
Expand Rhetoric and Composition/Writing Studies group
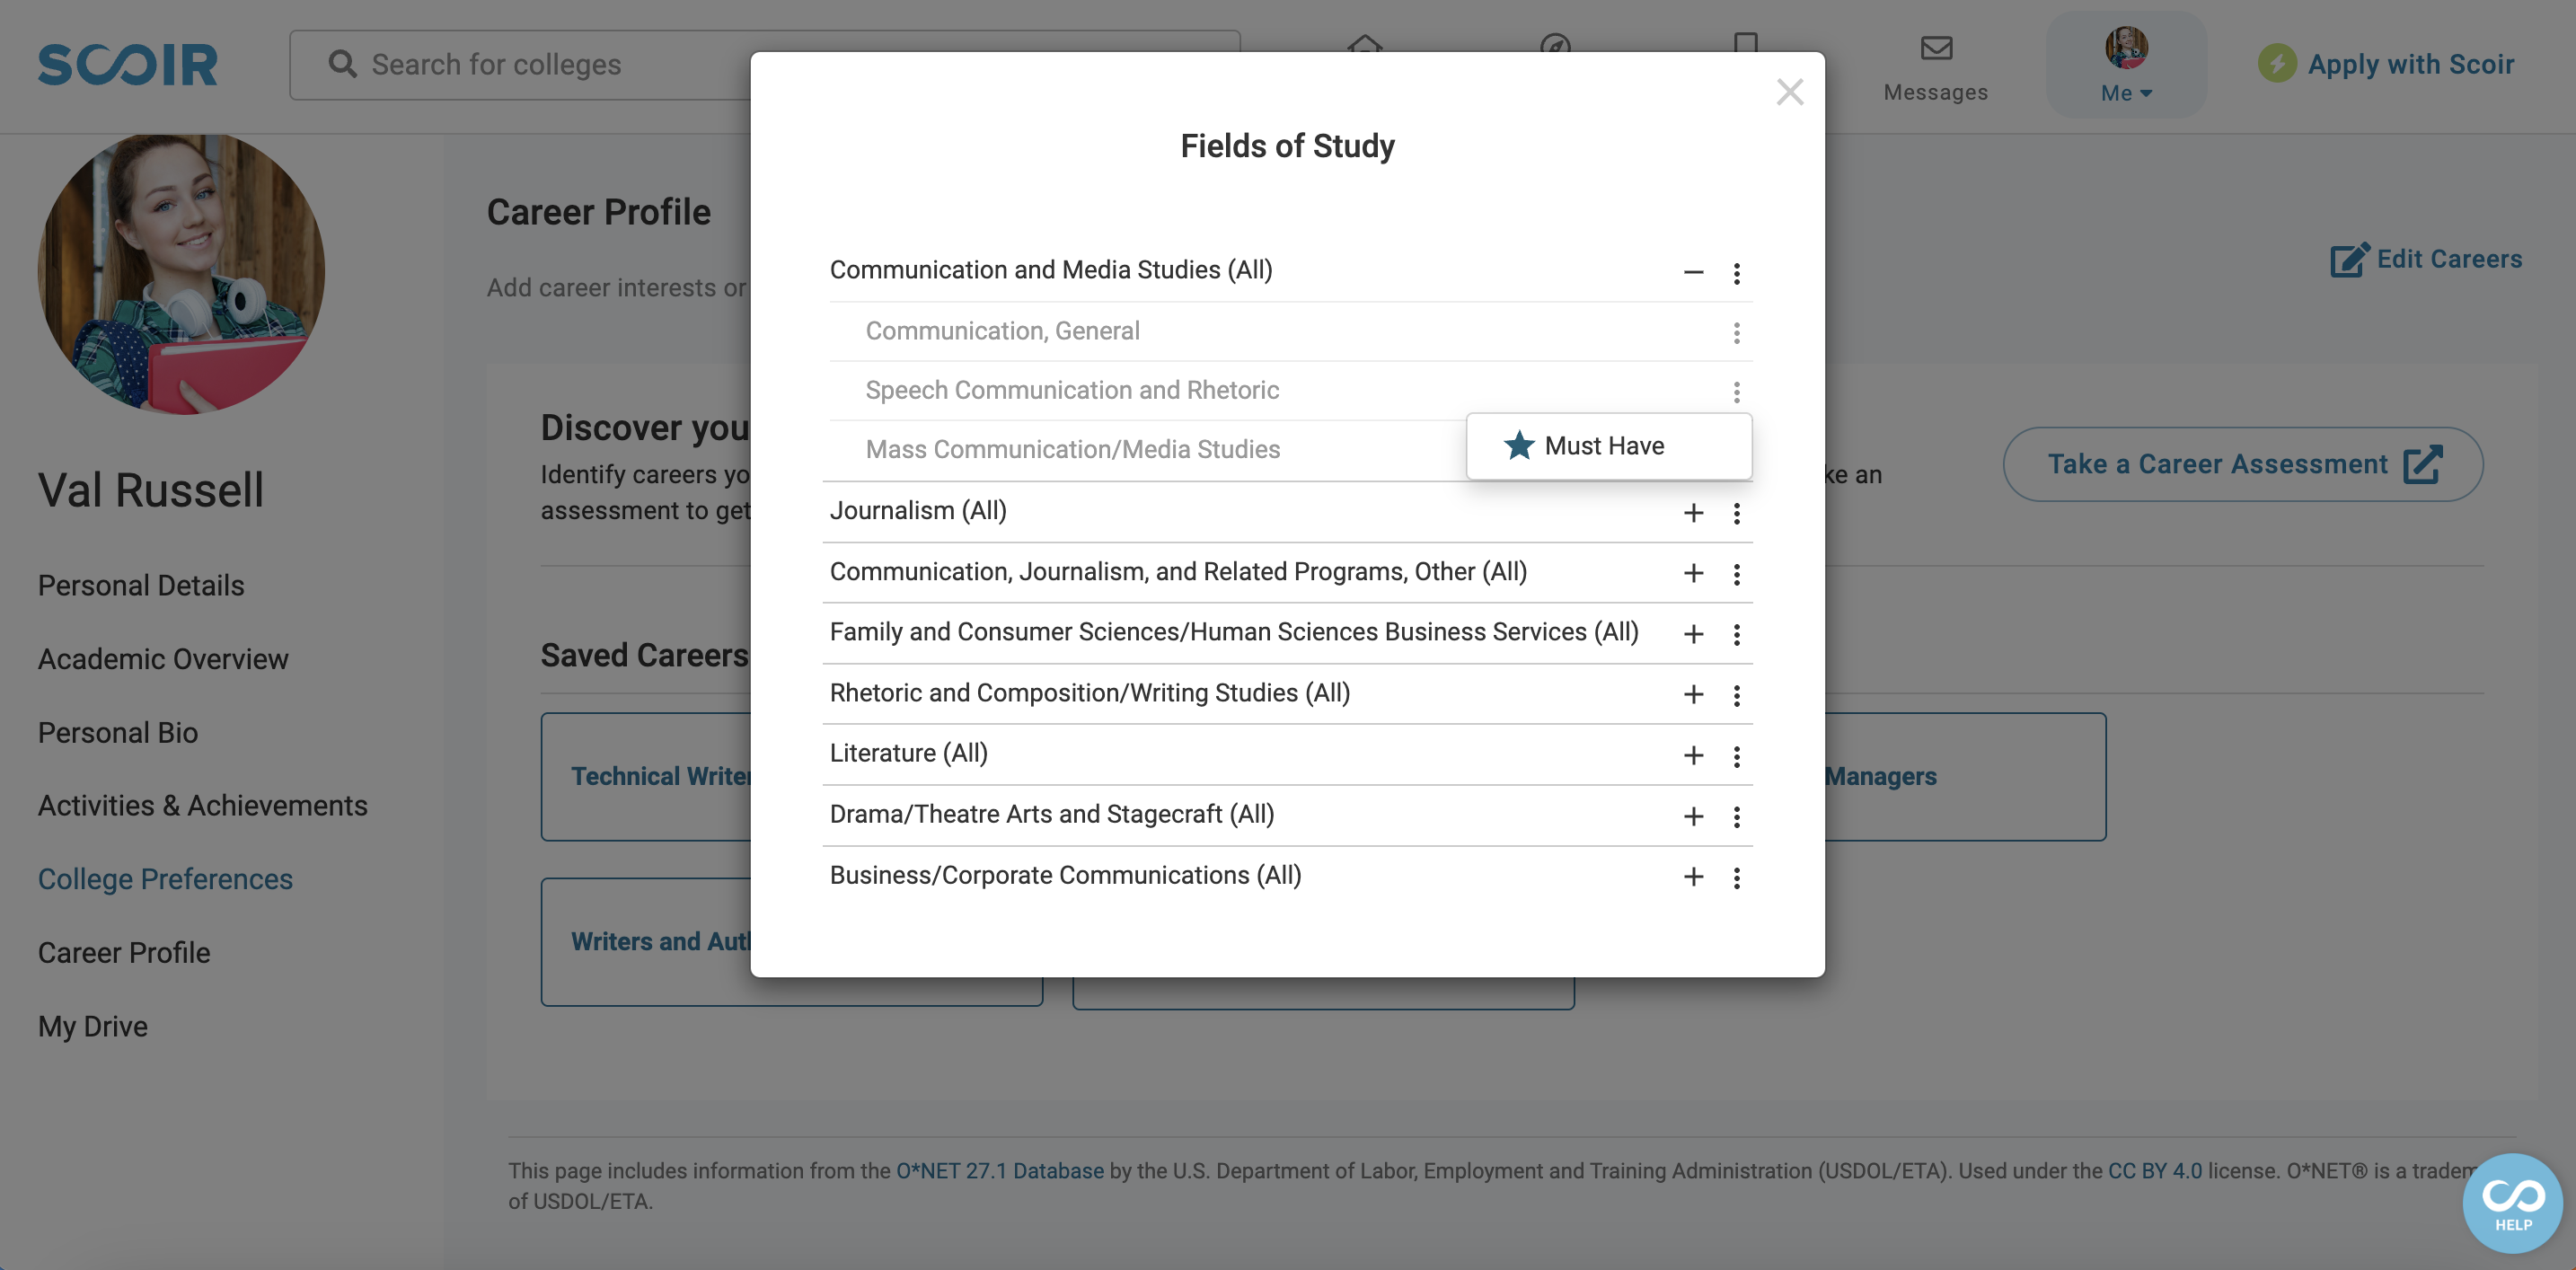coord(1693,694)
